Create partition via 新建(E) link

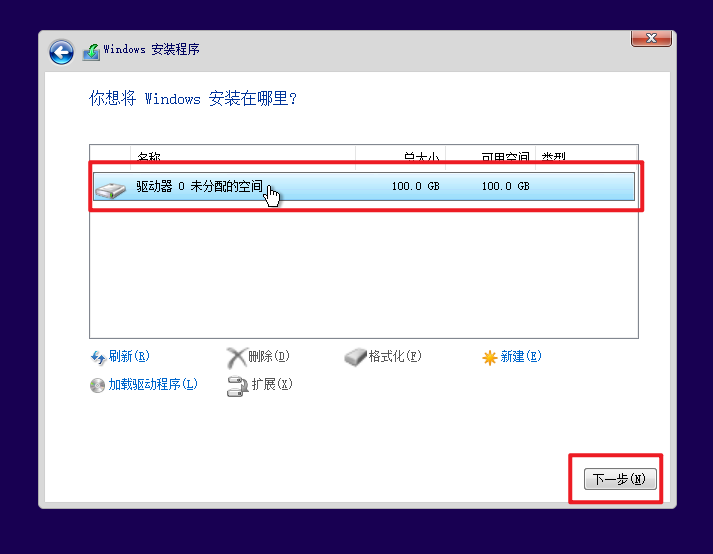click(x=521, y=357)
